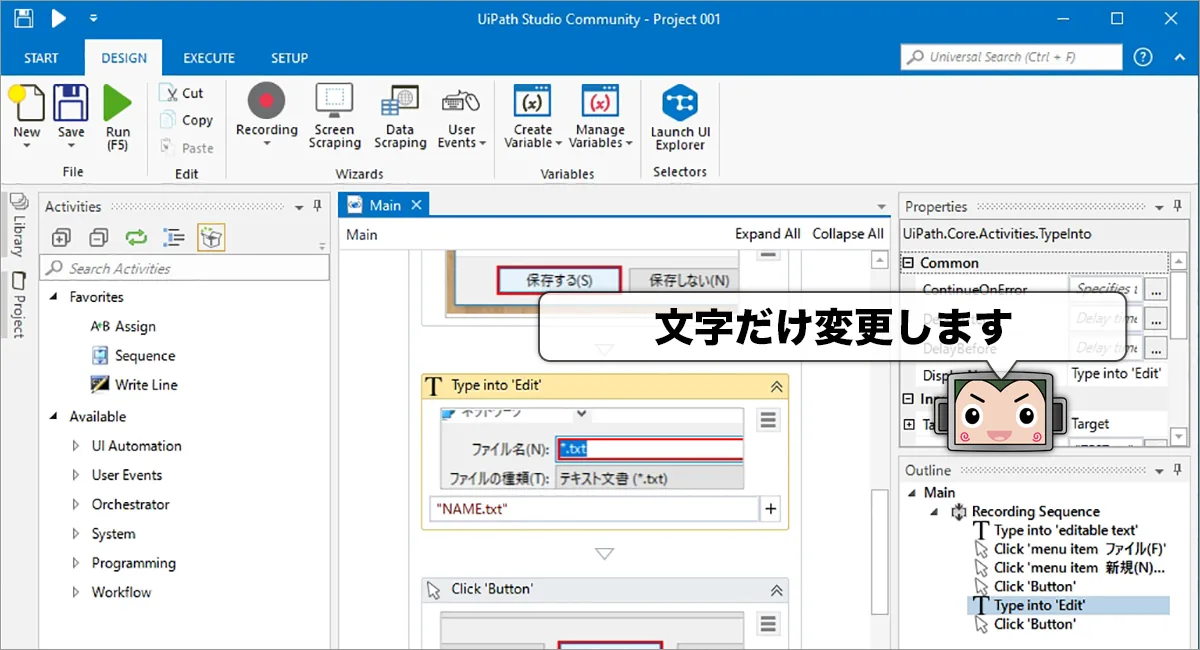This screenshot has height=650, width=1200.
Task: Click the run icon in title bar
Action: tap(58, 18)
